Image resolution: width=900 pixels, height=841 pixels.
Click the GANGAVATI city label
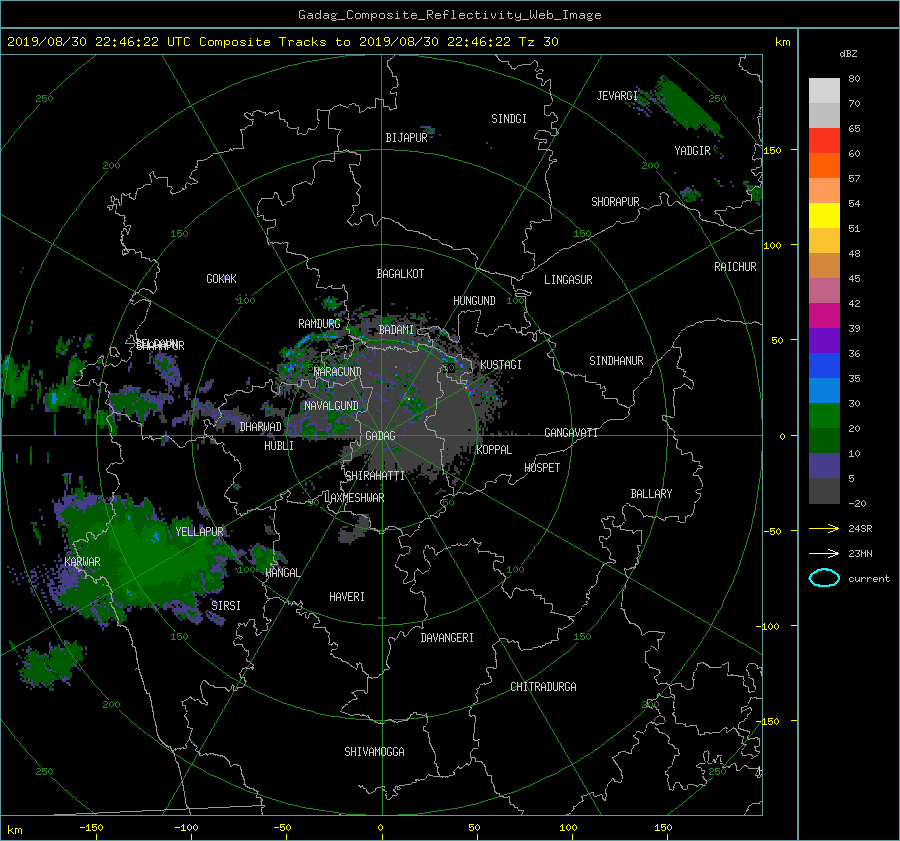(x=571, y=432)
